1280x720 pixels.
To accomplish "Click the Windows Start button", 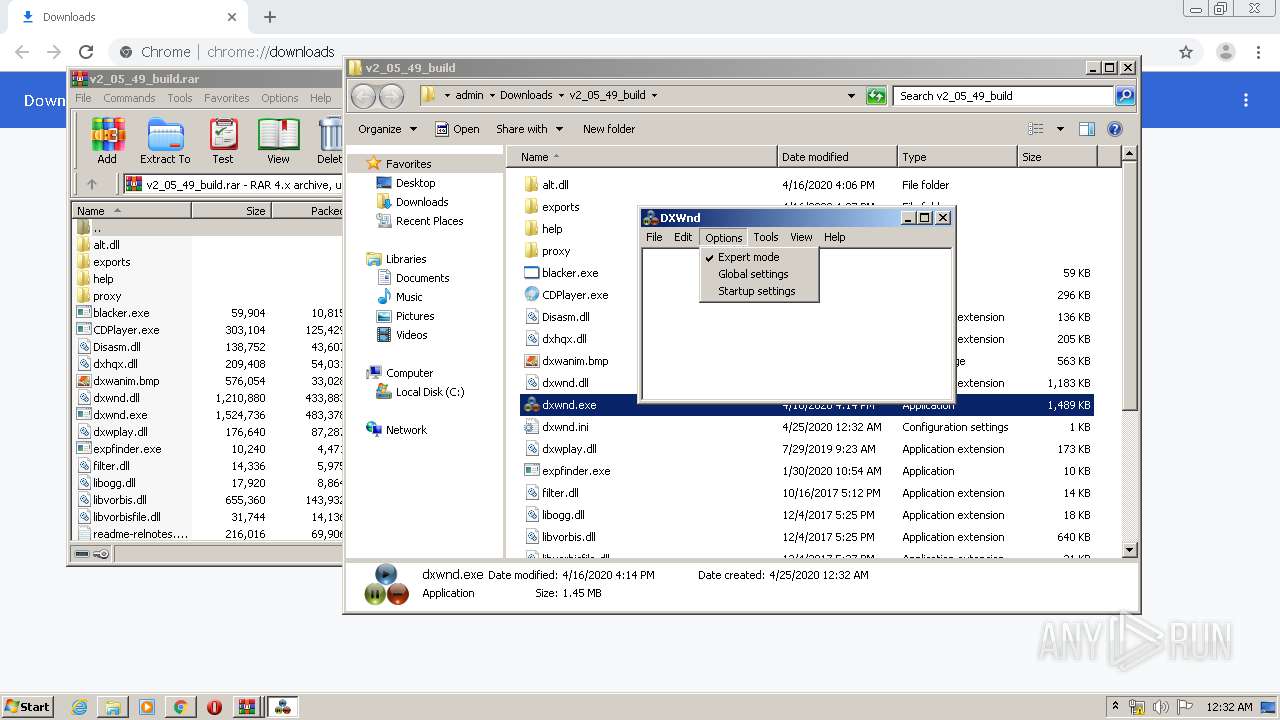I will [x=27, y=707].
